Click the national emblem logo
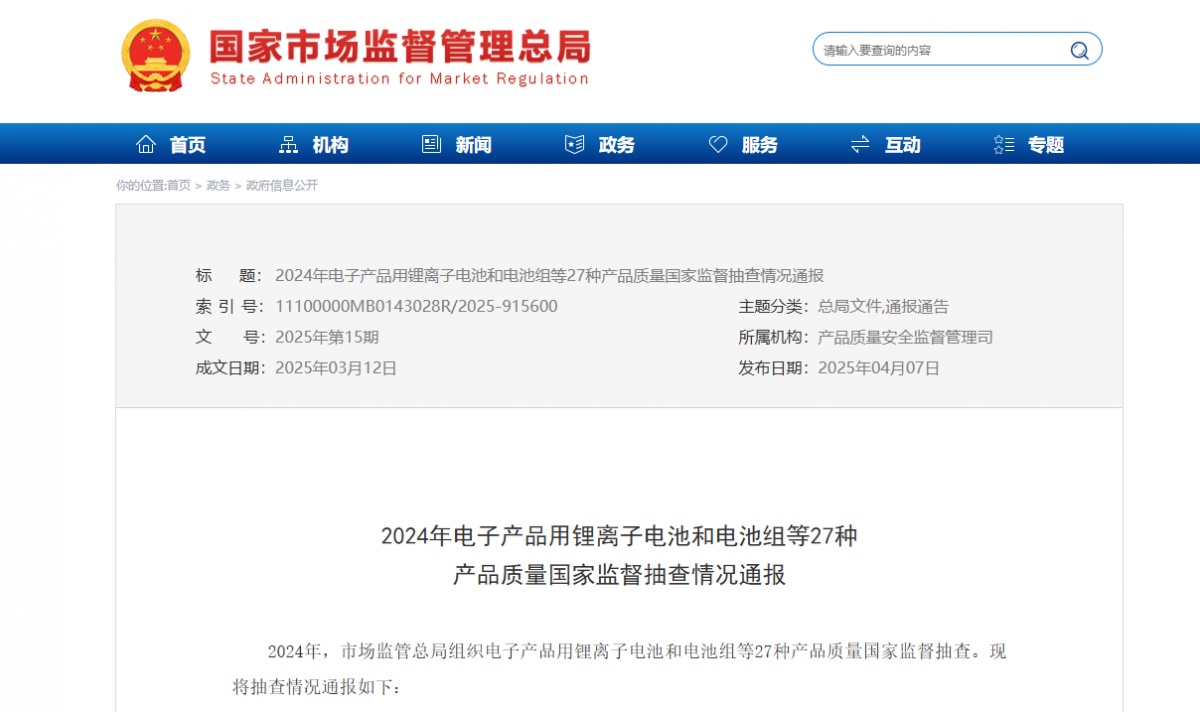 pos(154,55)
